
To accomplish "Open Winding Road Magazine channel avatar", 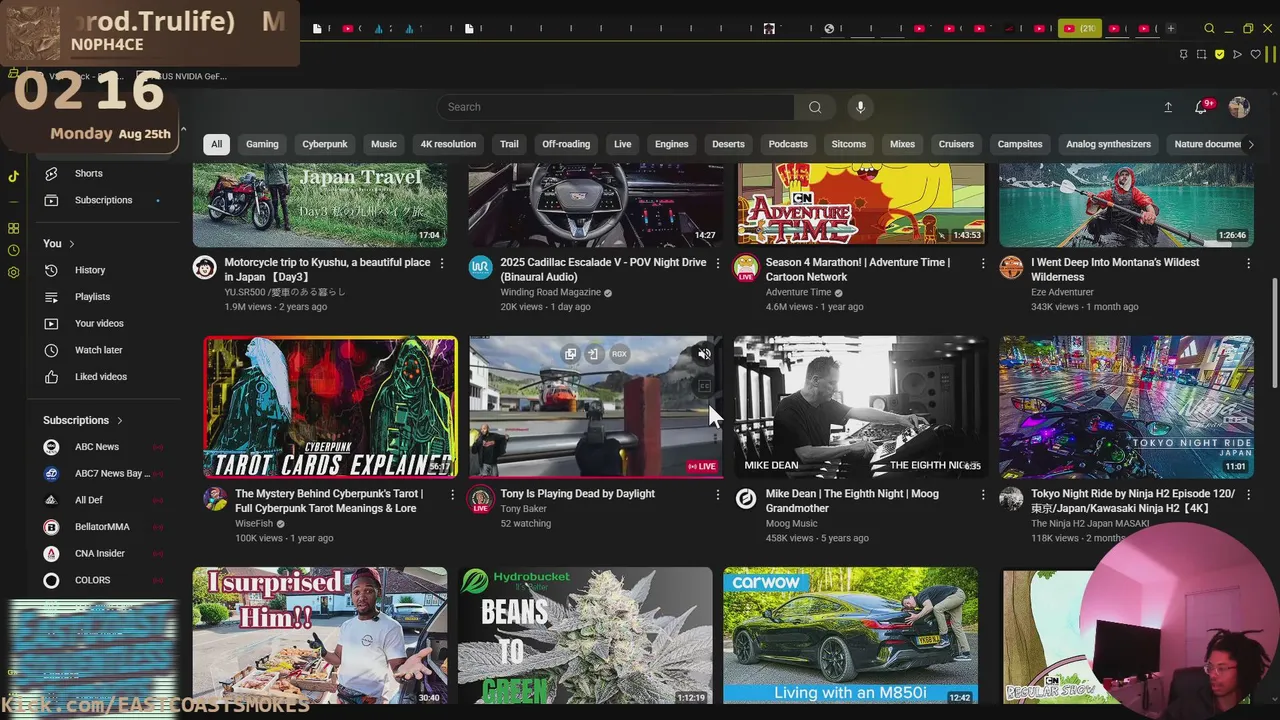I will coord(480,268).
